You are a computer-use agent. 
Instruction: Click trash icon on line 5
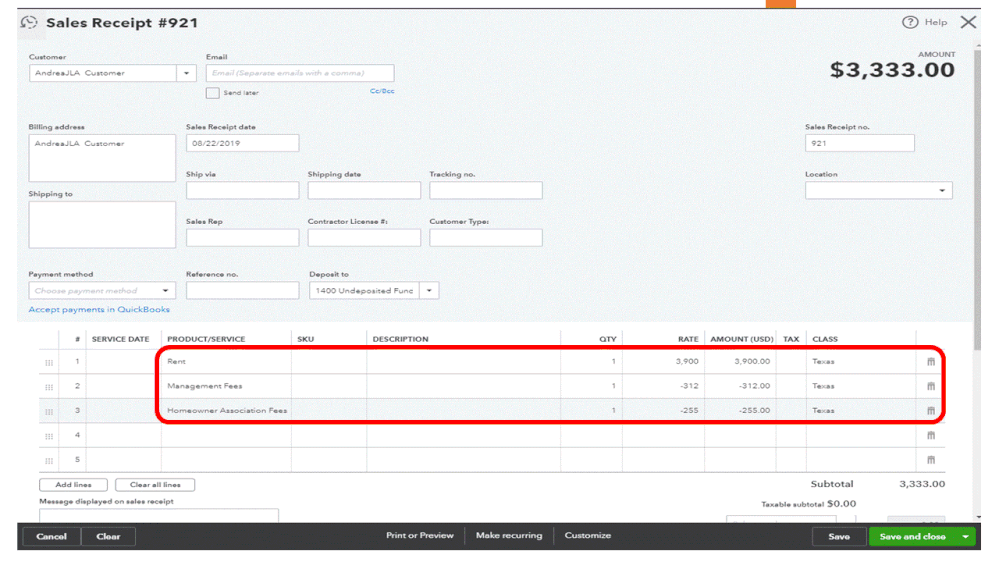click(931, 459)
